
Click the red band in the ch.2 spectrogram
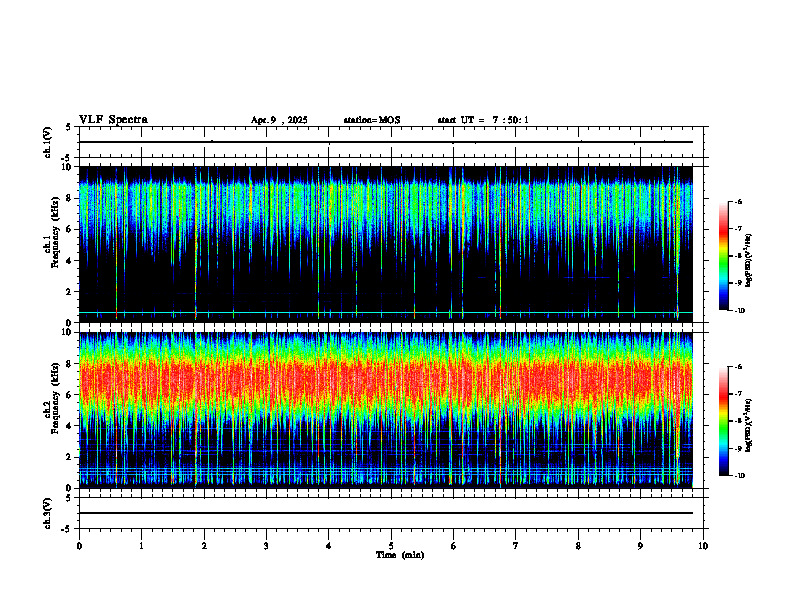tap(386, 380)
